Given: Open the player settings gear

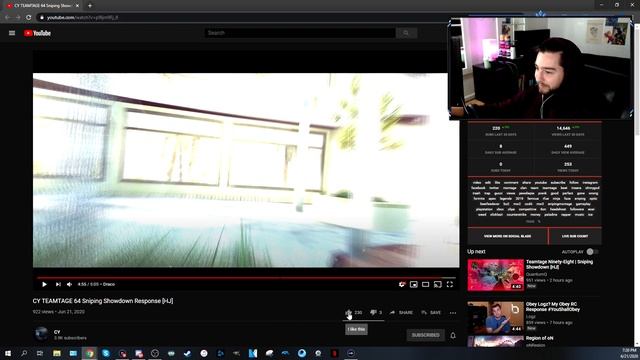Looking at the screenshot, I should pos(402,284).
